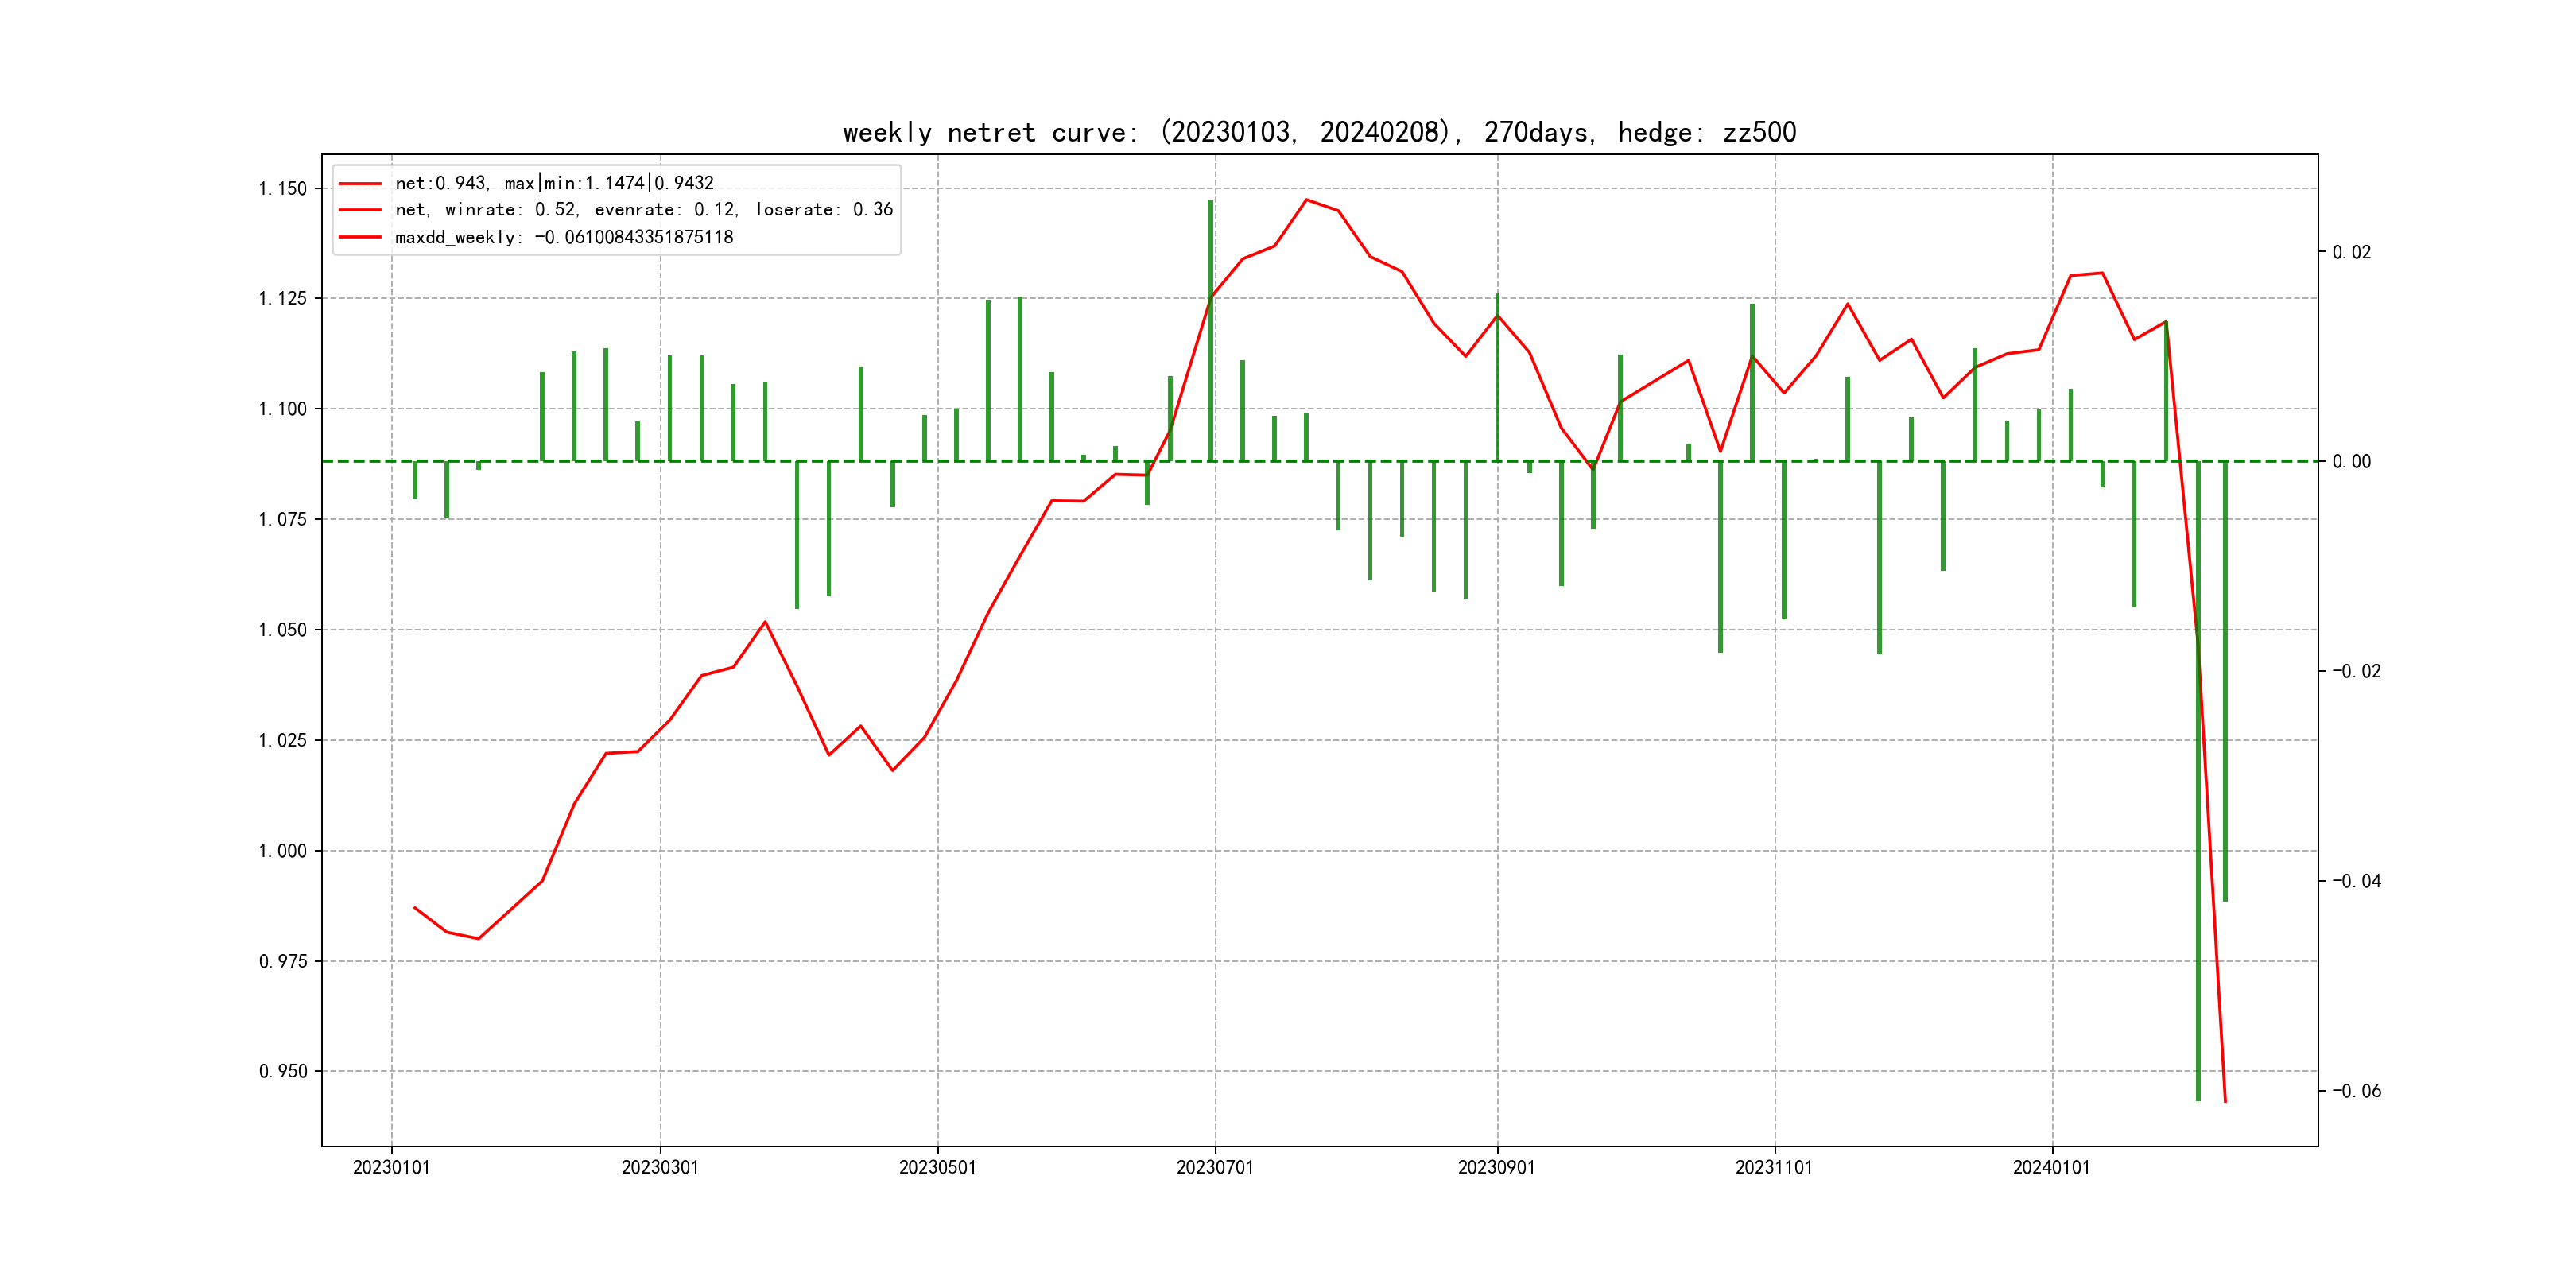
Task: Click right y-axis label 0.00
Action: [2351, 461]
